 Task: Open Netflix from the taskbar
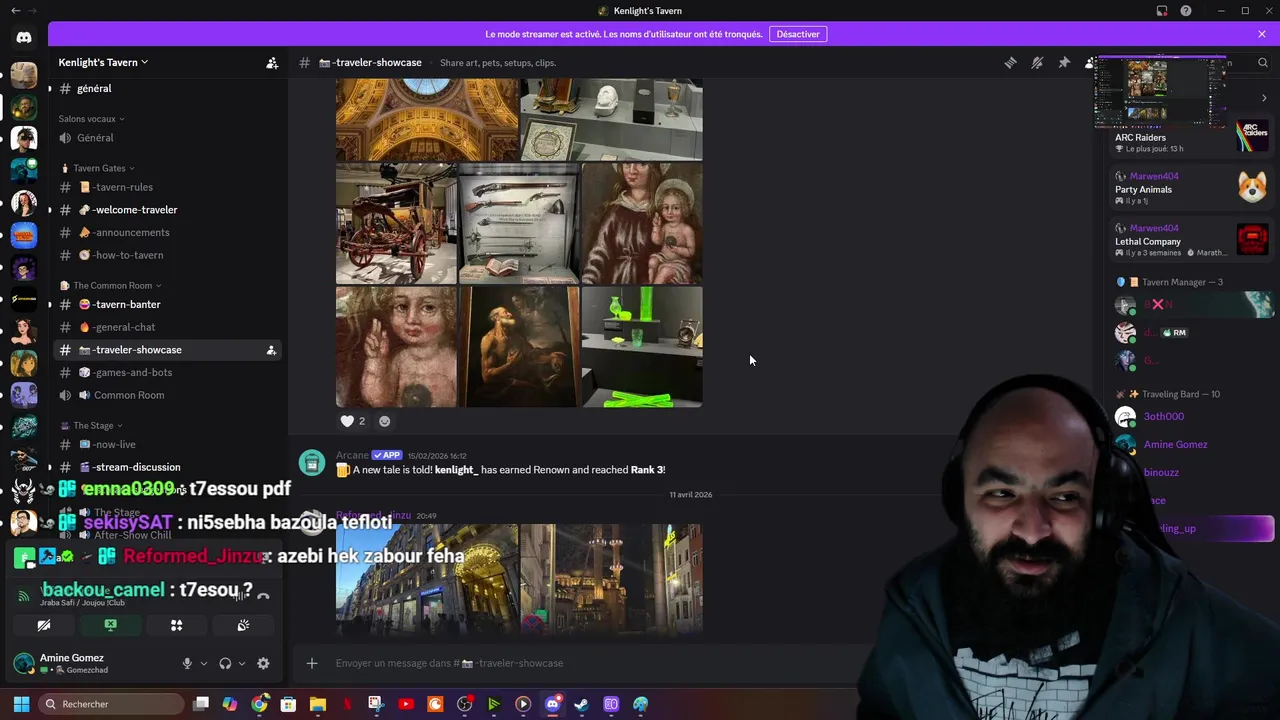[347, 704]
